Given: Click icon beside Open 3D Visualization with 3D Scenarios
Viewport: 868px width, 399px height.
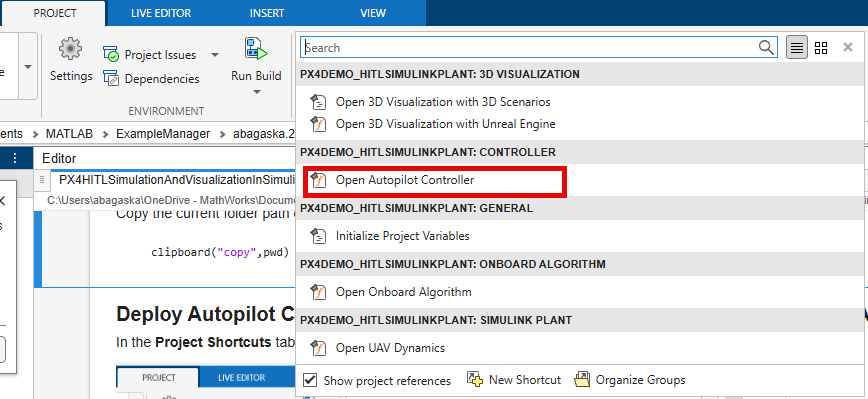Looking at the screenshot, I should click(x=318, y=102).
